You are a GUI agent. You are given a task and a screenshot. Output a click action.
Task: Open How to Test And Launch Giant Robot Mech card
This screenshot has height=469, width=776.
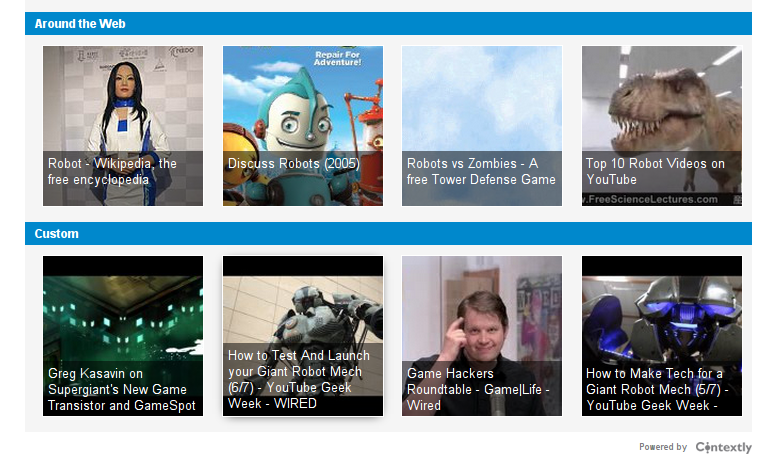[303, 336]
